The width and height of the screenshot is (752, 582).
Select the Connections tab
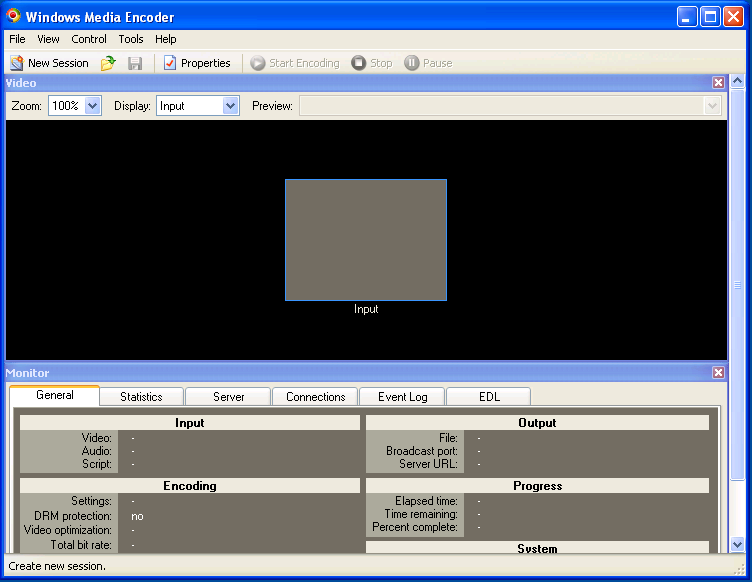click(315, 397)
